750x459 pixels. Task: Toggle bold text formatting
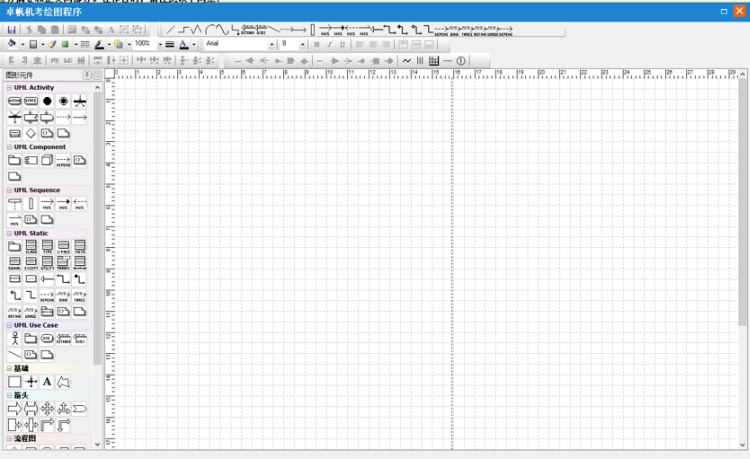coord(317,45)
